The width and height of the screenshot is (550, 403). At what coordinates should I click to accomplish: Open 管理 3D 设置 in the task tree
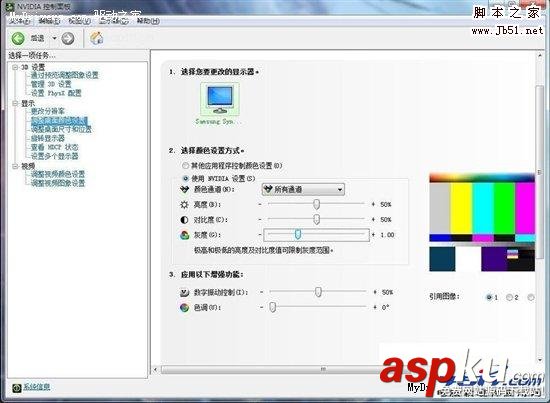pyautogui.click(x=51, y=84)
